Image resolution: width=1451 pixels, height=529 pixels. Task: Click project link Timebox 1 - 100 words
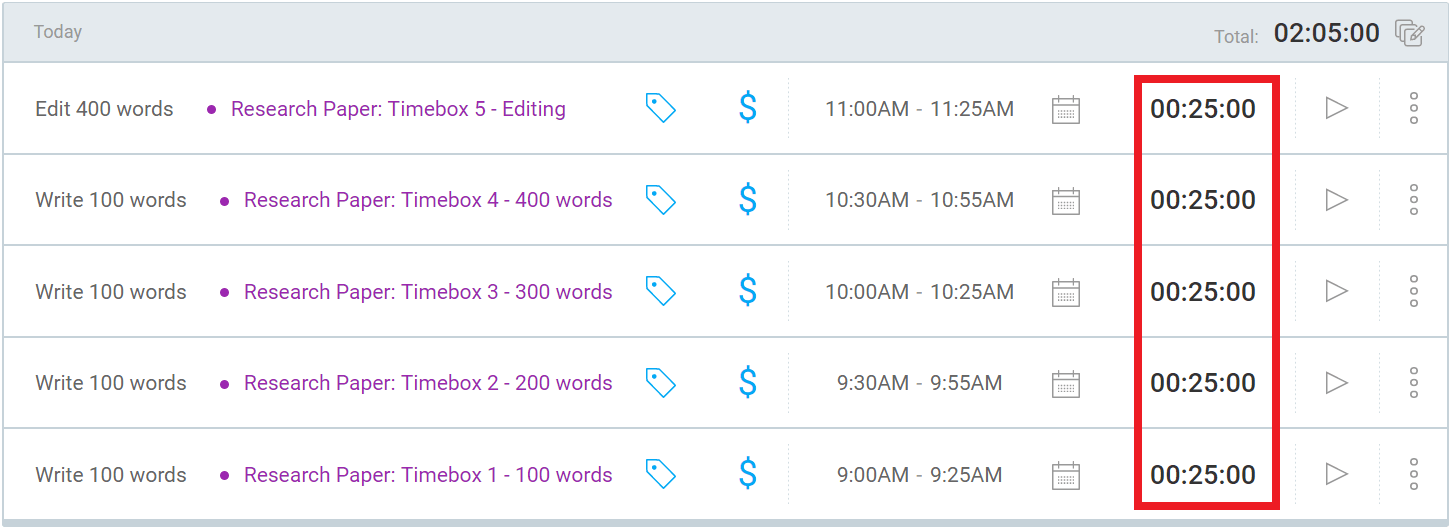click(428, 475)
